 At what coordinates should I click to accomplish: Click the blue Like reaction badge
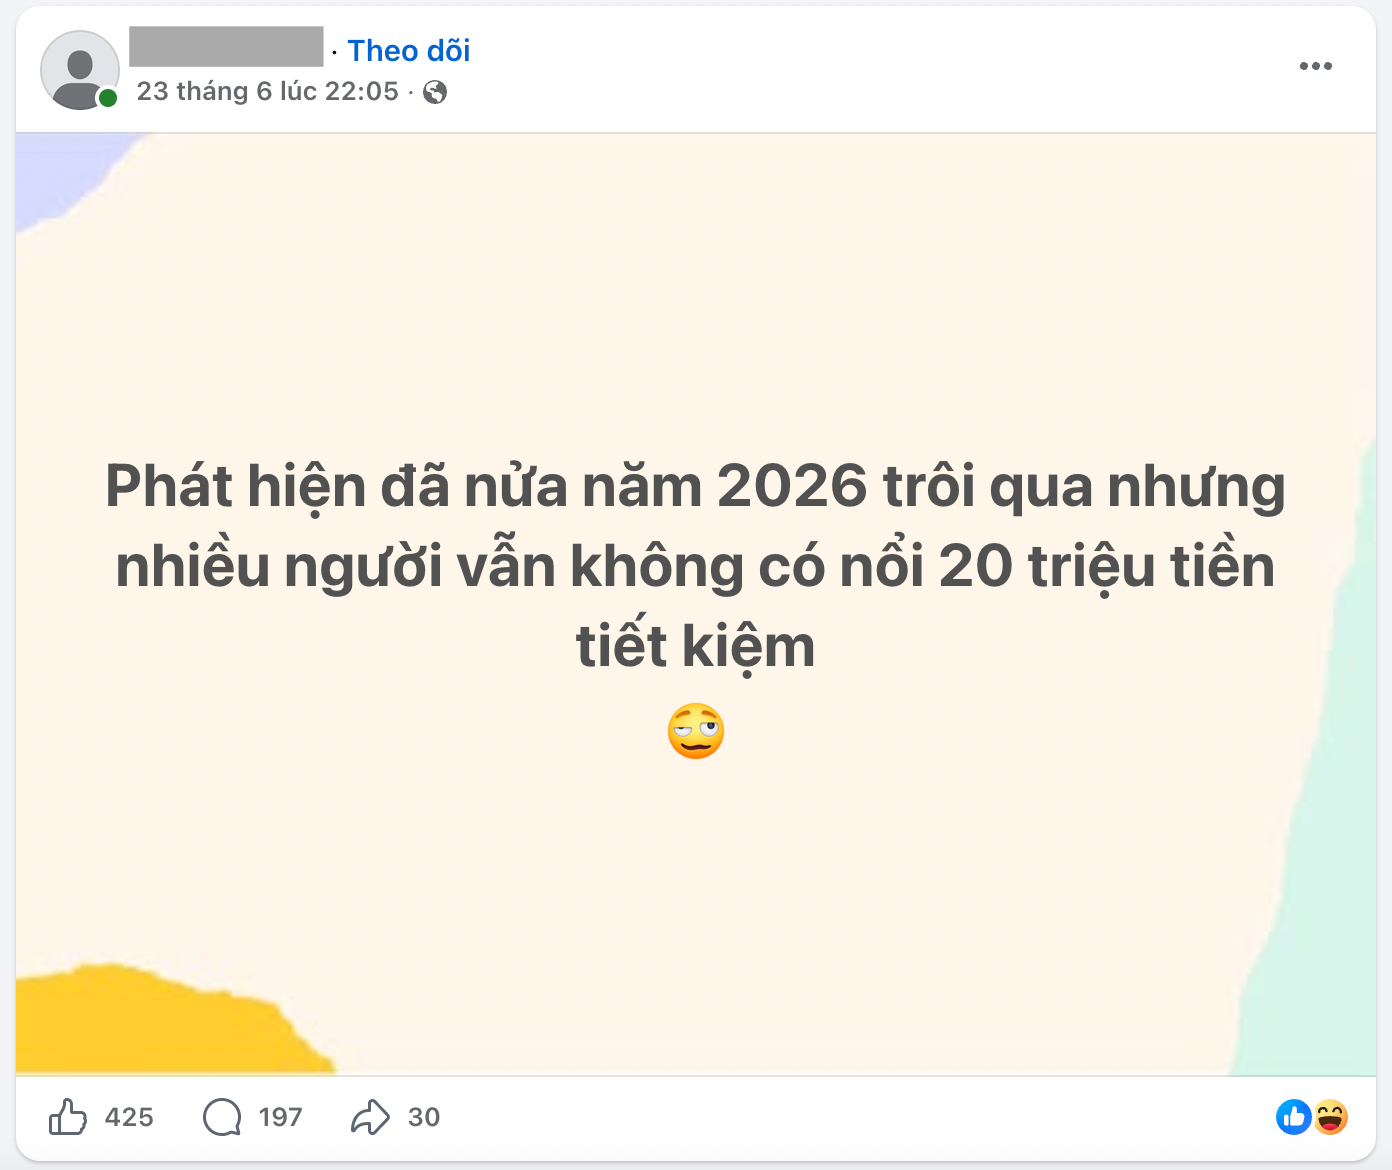pos(1294,1117)
